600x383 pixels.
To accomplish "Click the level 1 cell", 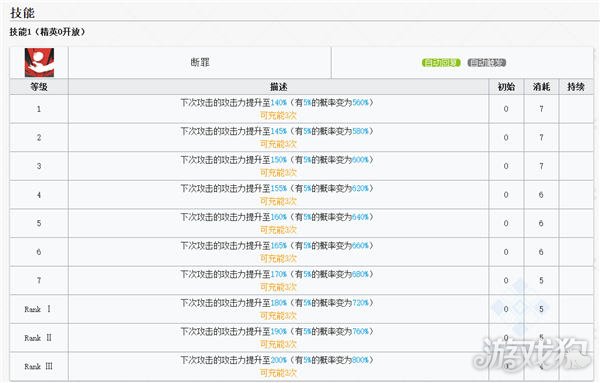I will point(39,109).
